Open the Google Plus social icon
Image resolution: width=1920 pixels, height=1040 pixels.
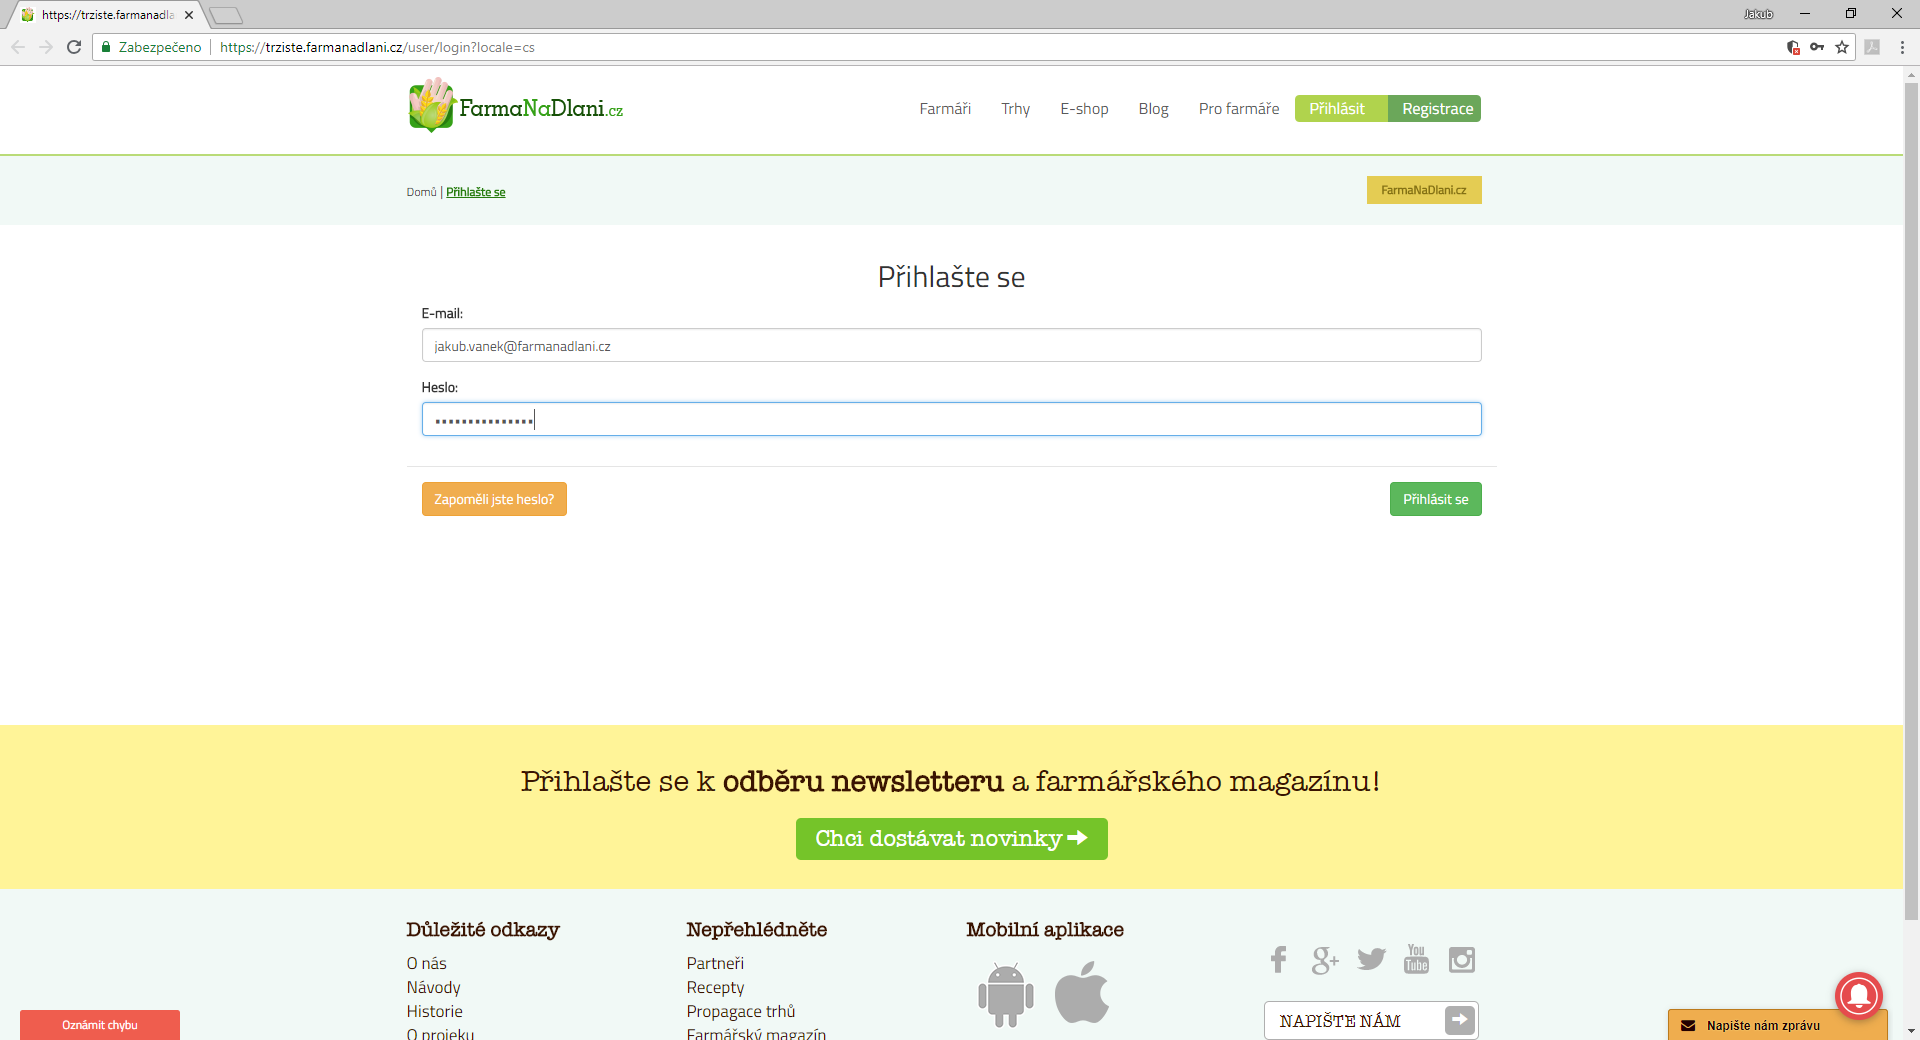[x=1325, y=960]
